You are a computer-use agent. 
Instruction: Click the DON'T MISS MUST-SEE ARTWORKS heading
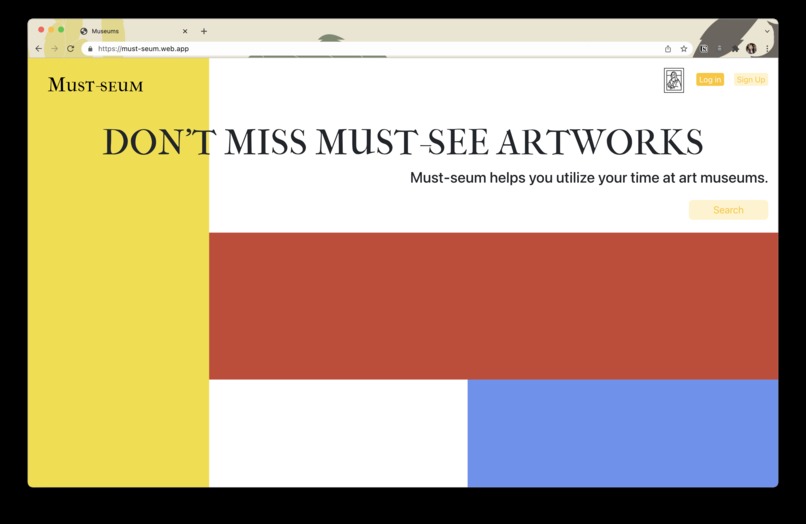pos(403,142)
